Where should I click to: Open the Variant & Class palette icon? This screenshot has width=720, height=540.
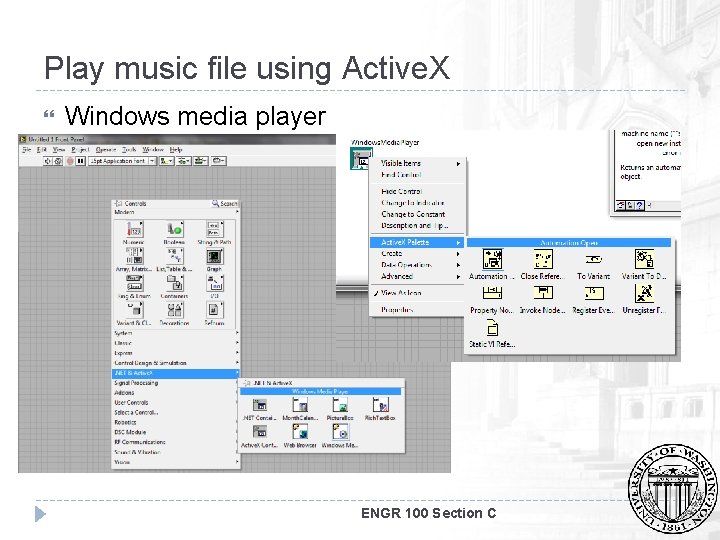[x=134, y=309]
